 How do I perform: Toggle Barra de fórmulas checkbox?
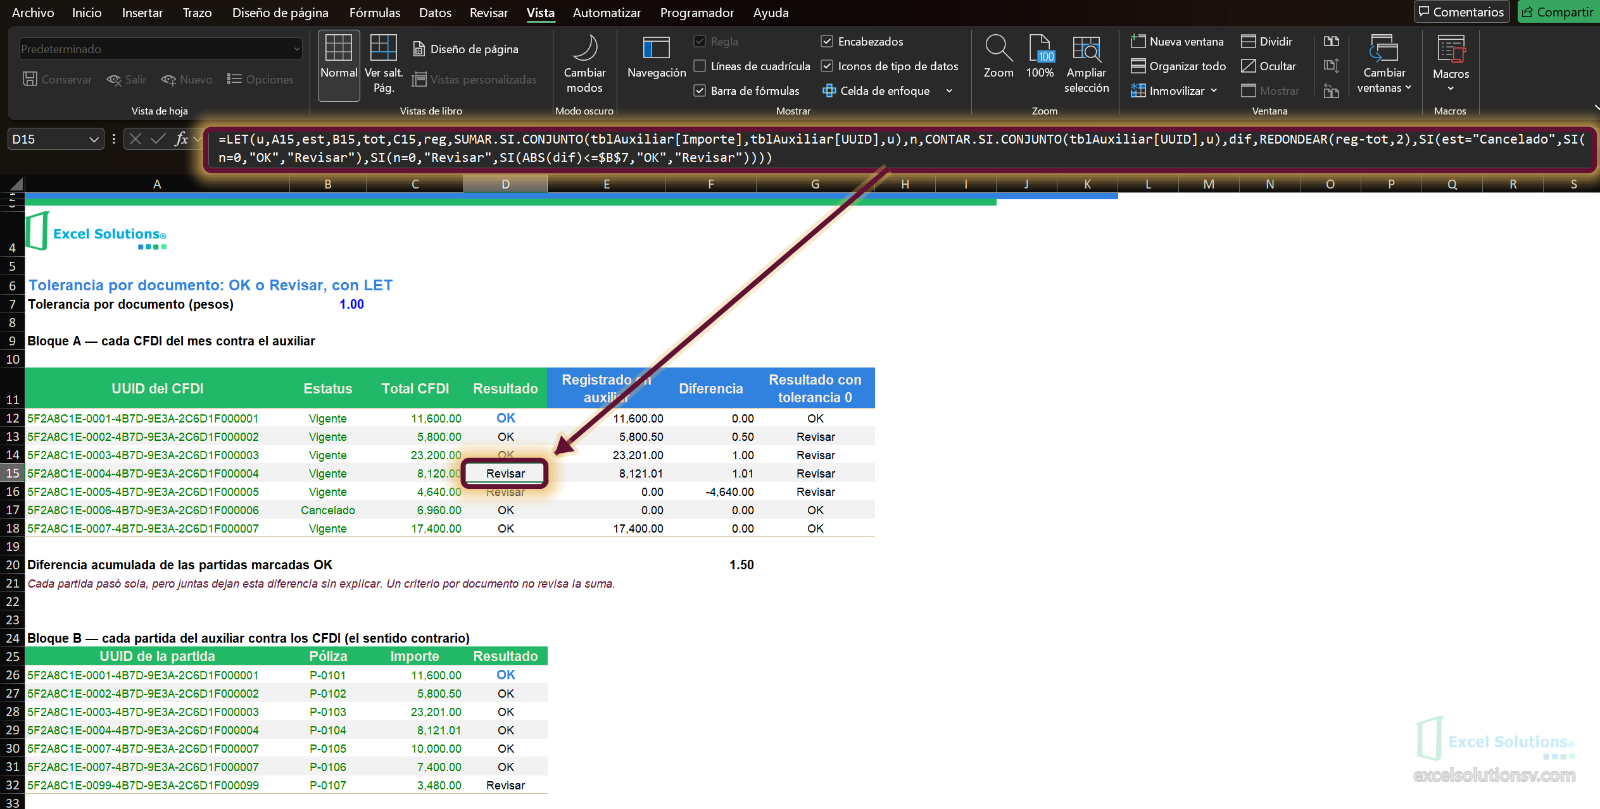pos(700,91)
